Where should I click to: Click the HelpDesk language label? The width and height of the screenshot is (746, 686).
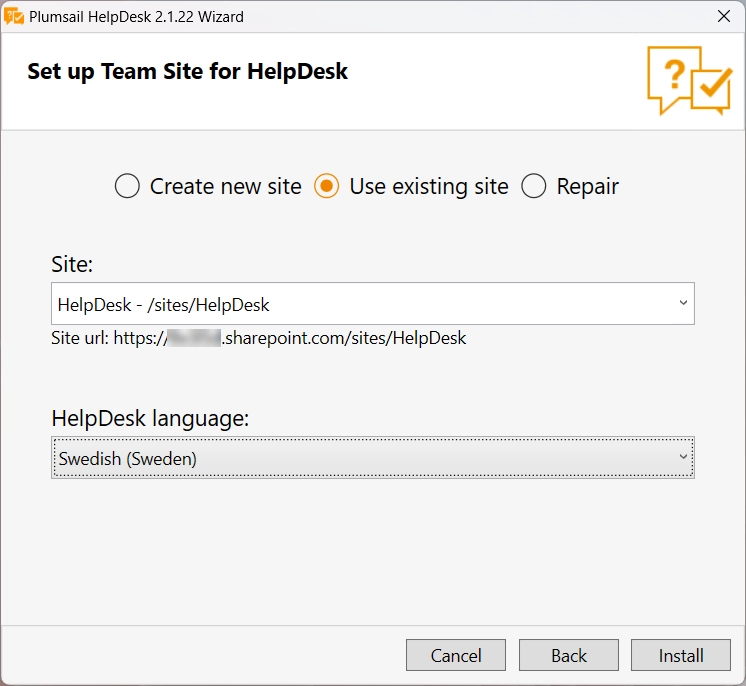click(x=150, y=419)
